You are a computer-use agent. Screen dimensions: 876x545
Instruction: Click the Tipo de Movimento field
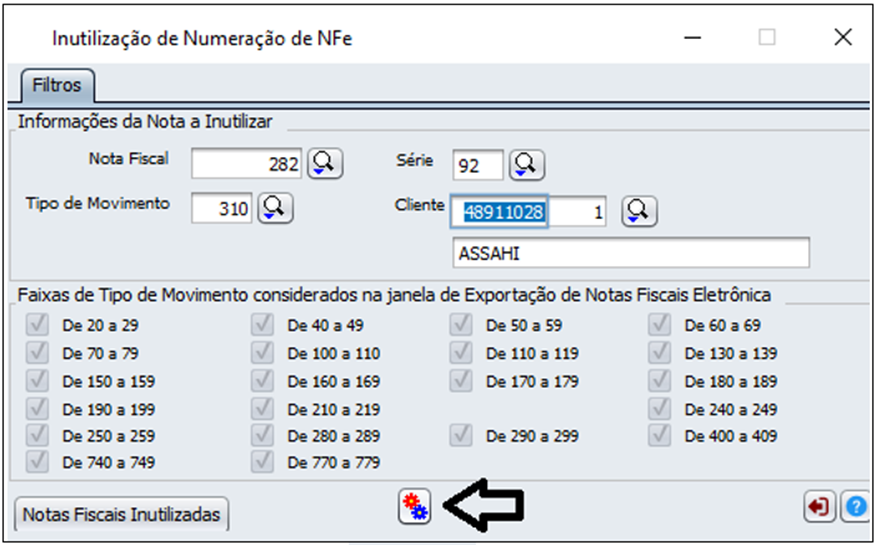[222, 208]
